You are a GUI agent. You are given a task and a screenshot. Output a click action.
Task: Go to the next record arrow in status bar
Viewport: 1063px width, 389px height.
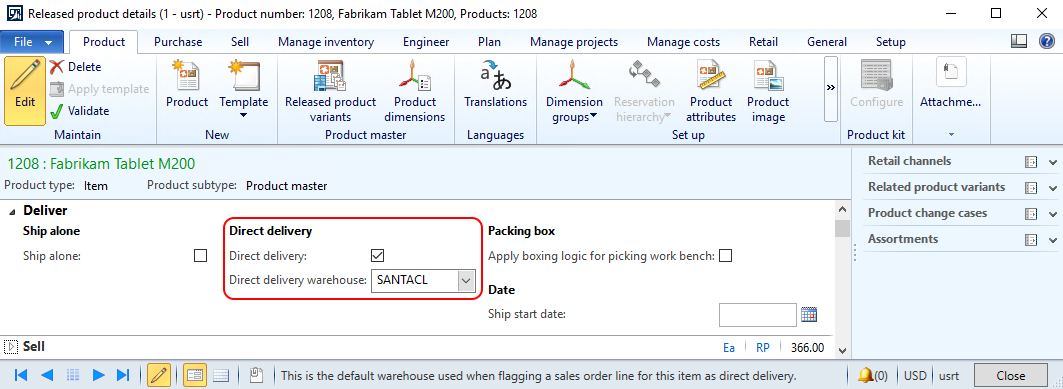click(98, 375)
